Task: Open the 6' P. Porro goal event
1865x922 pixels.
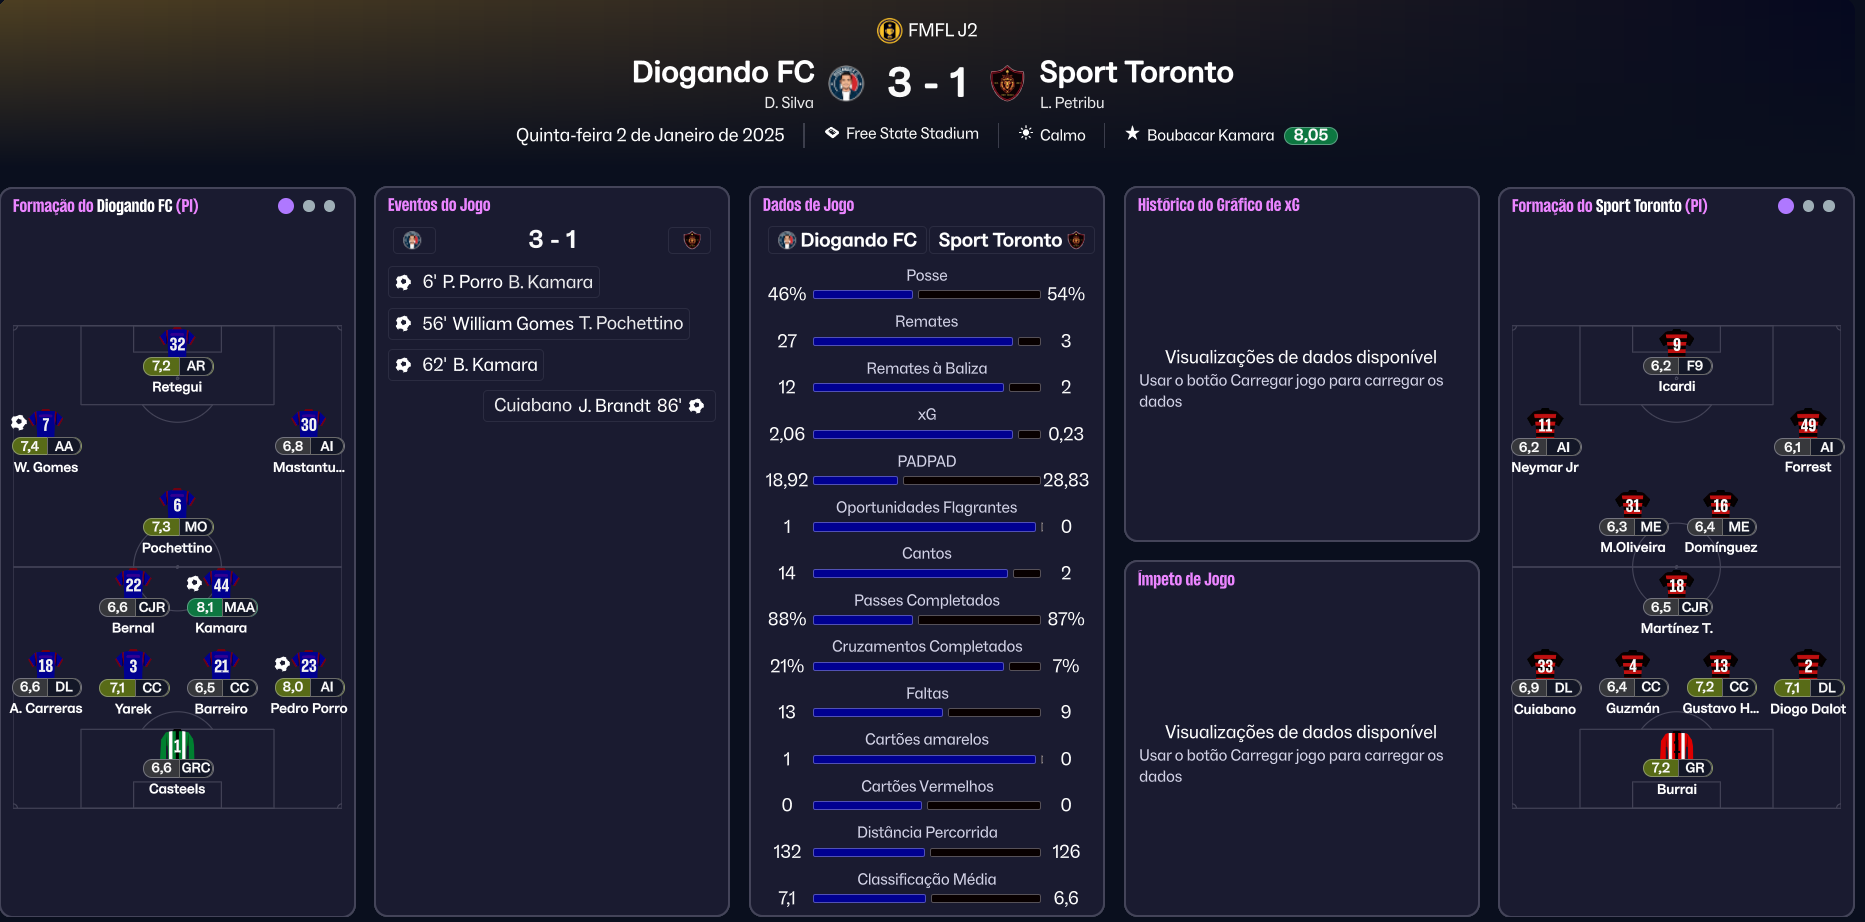Action: 494,282
